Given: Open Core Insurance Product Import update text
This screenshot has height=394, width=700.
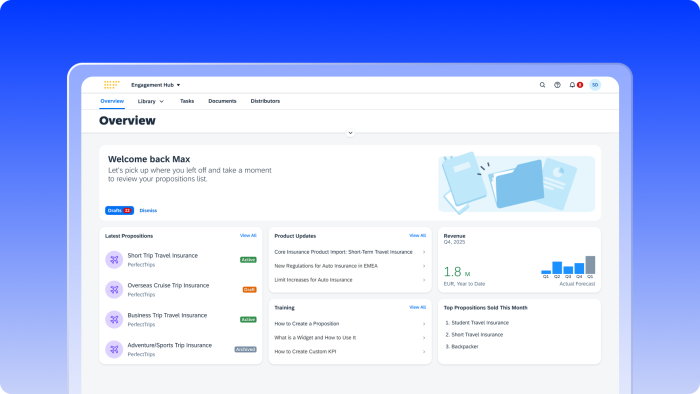Looking at the screenshot, I should tap(343, 252).
